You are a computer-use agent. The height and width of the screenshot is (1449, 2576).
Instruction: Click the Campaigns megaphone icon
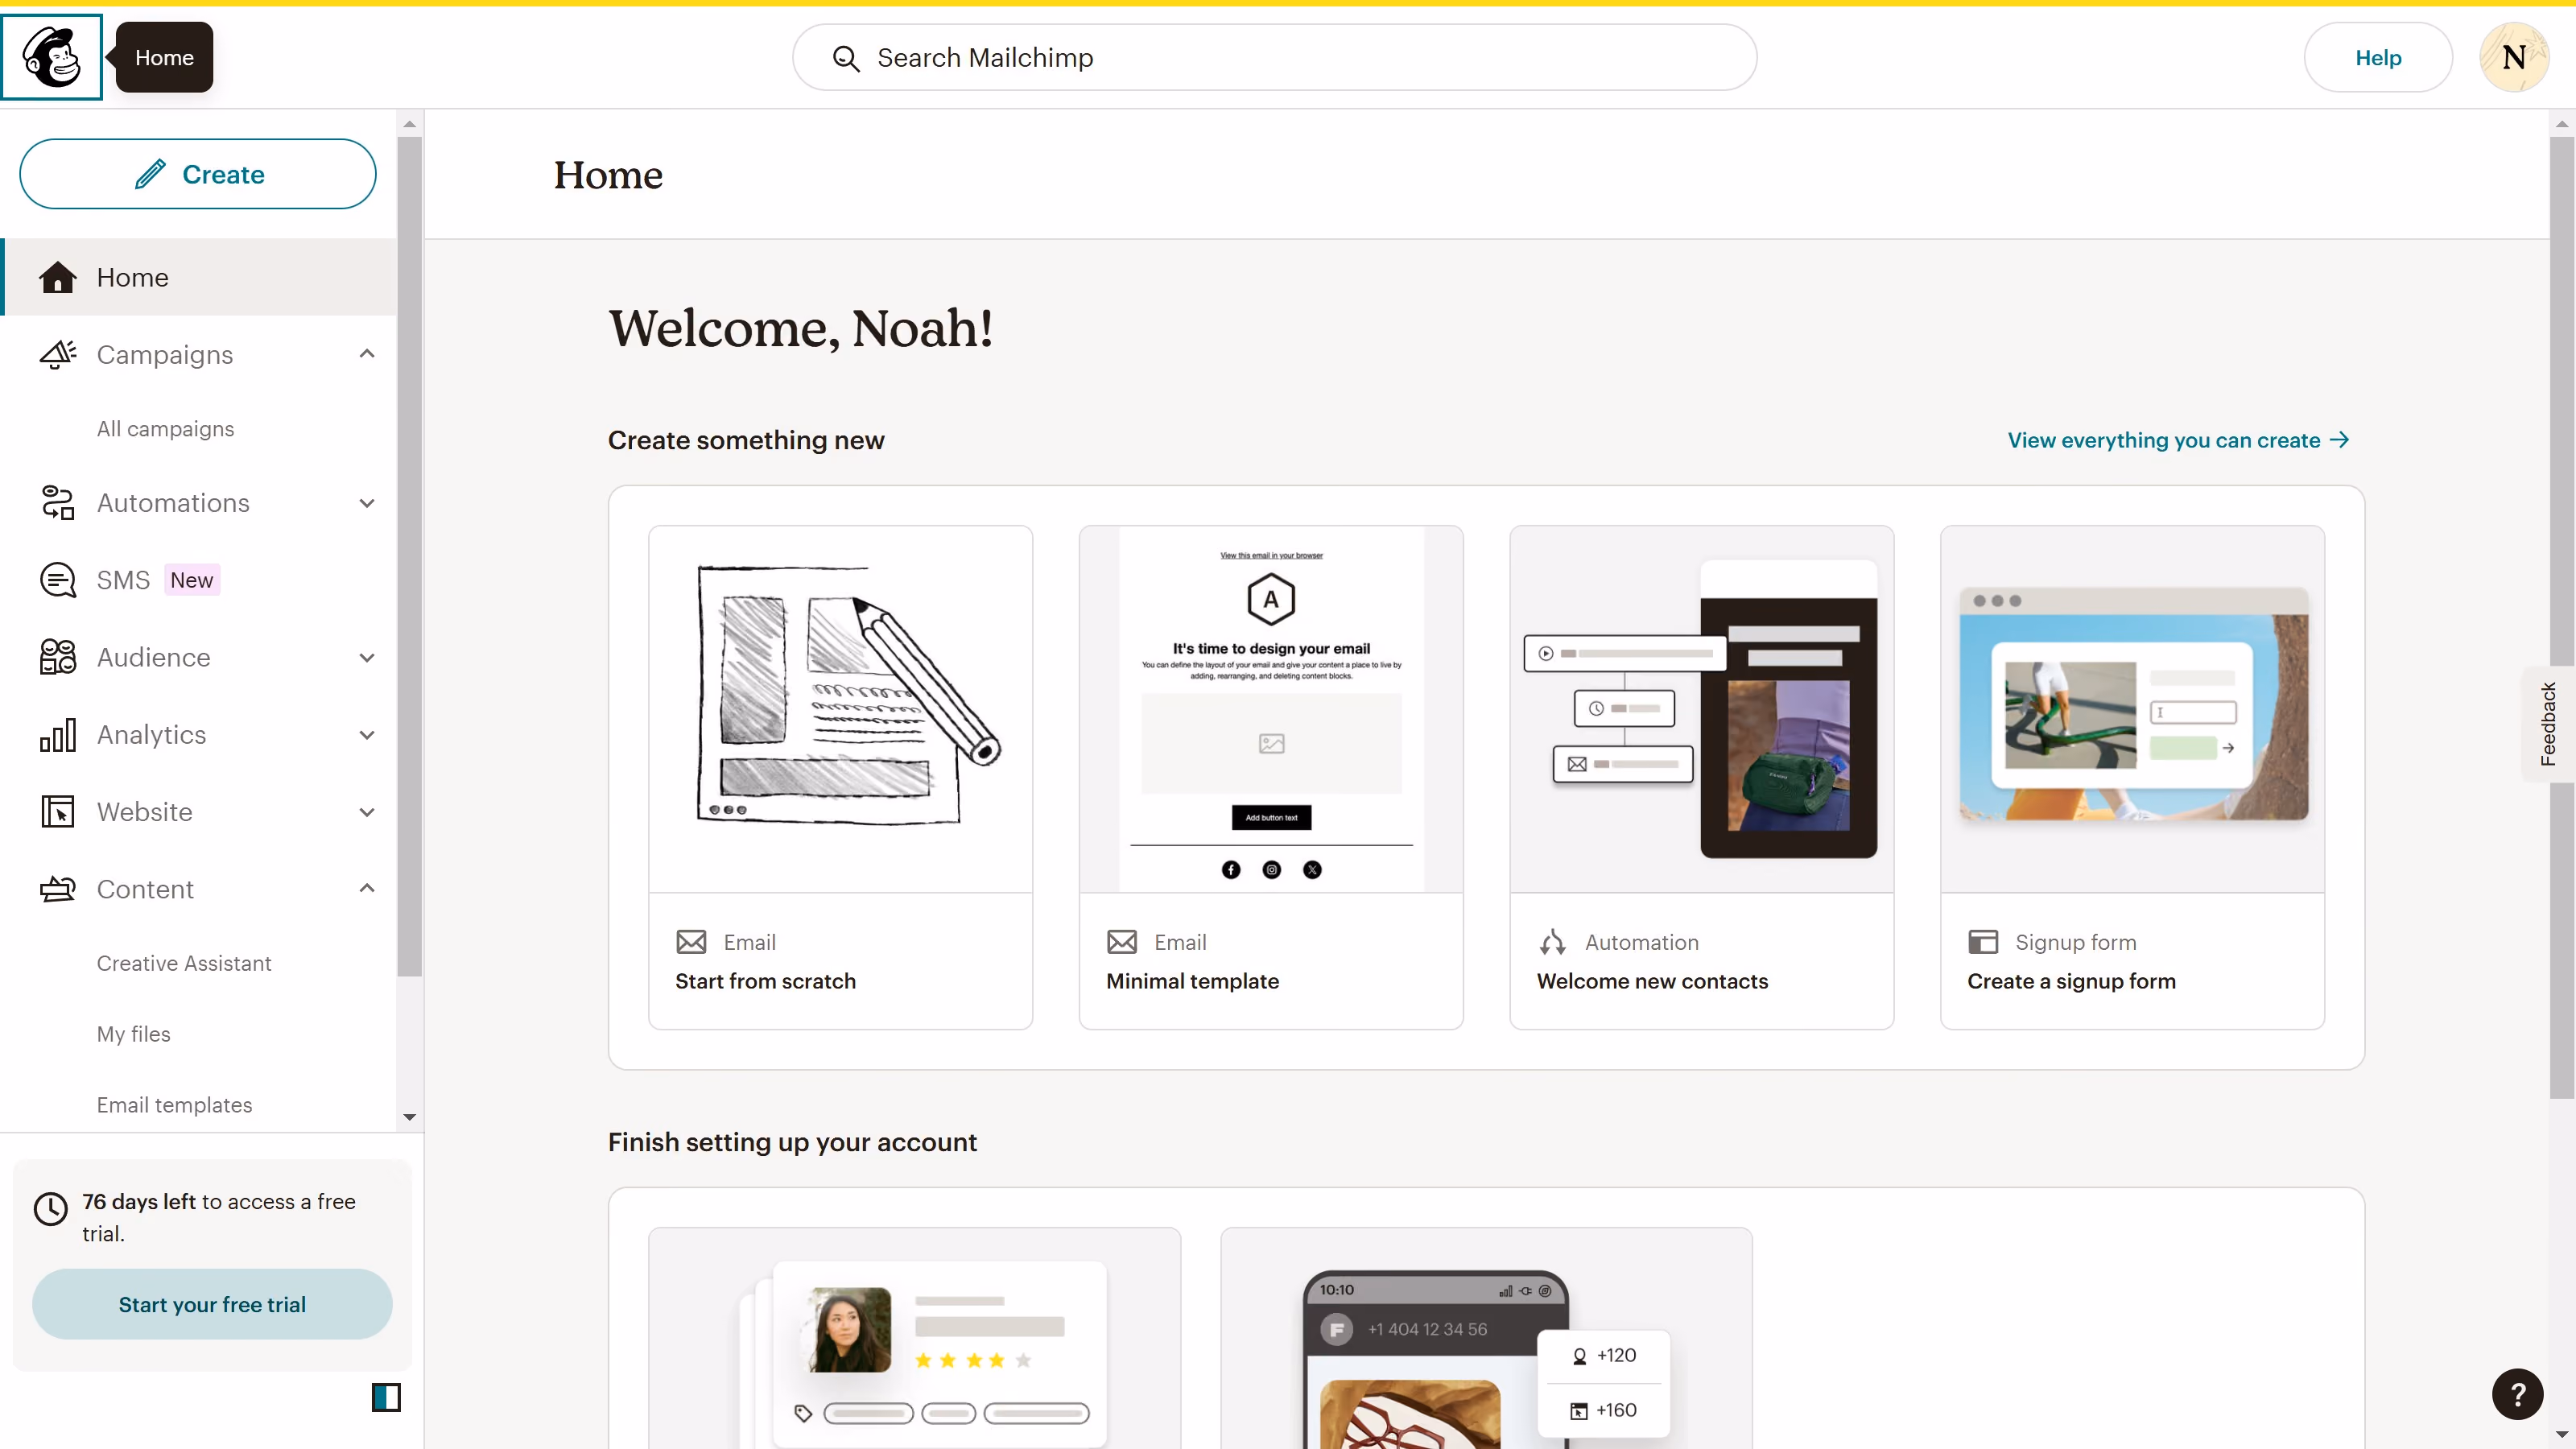[x=57, y=354]
